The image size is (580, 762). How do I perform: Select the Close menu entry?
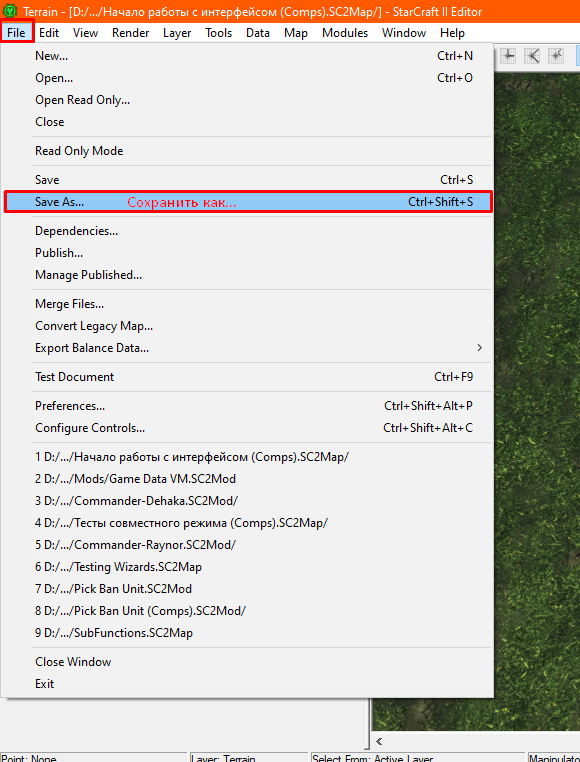(x=248, y=121)
